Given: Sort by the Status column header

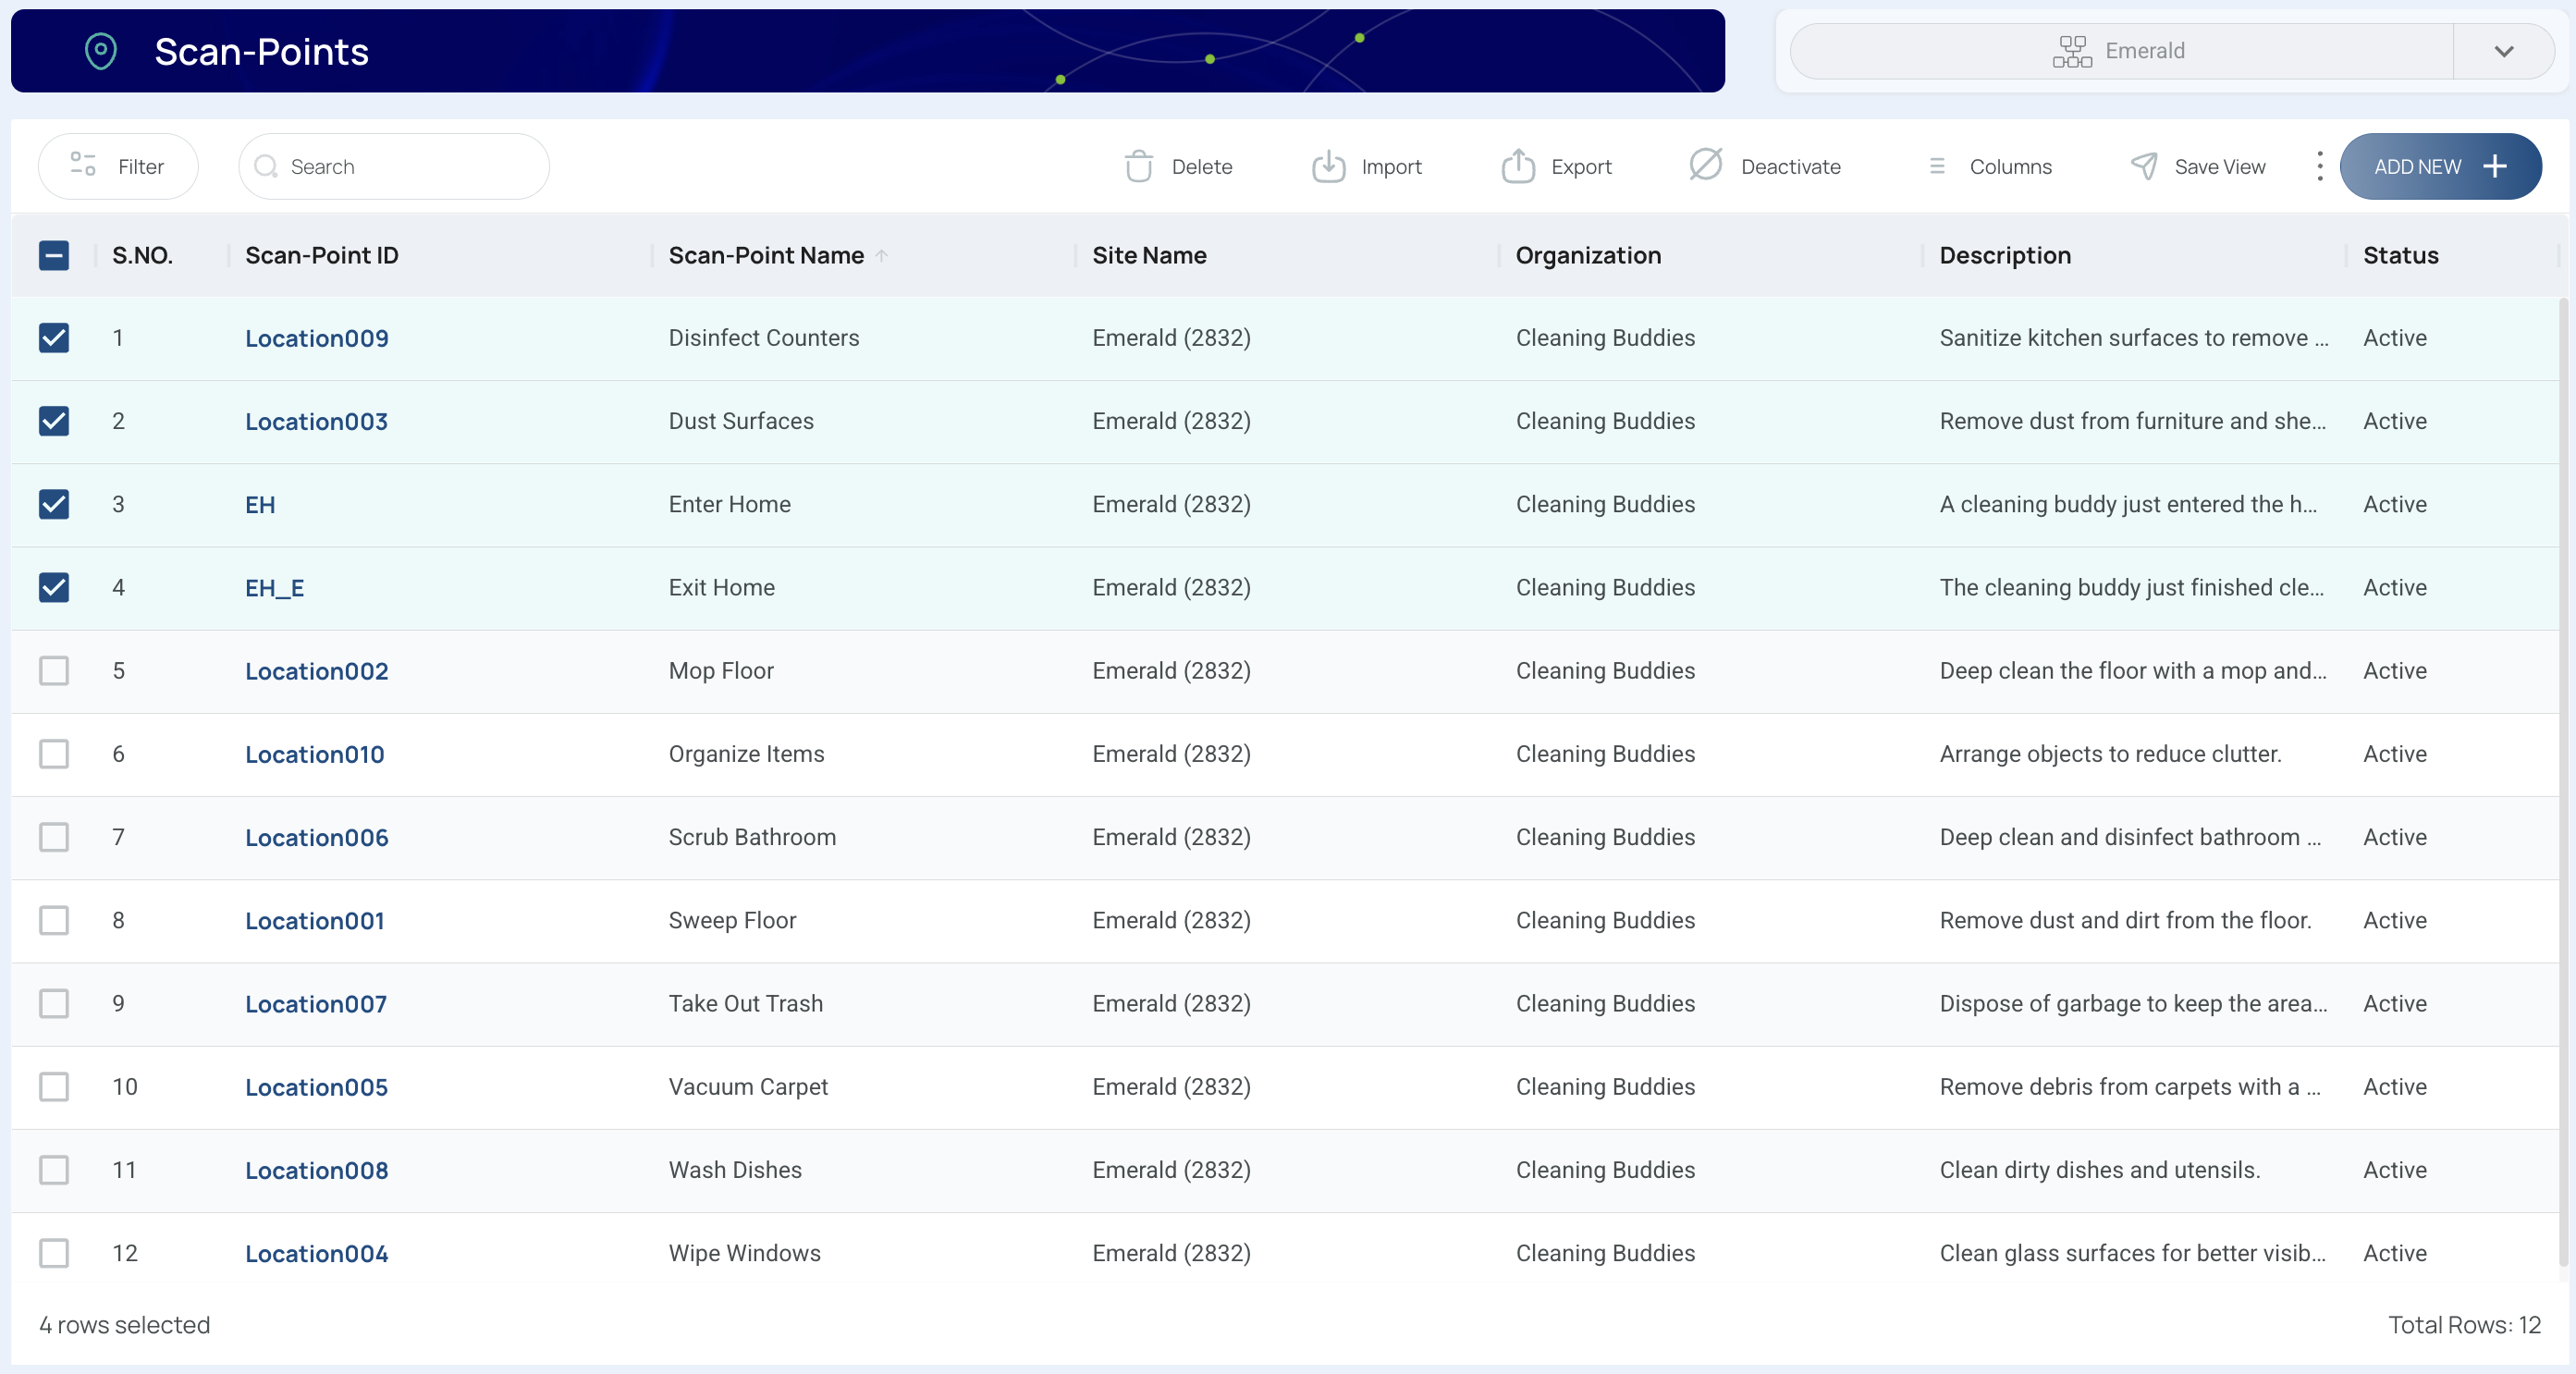Looking at the screenshot, I should click(x=2400, y=256).
